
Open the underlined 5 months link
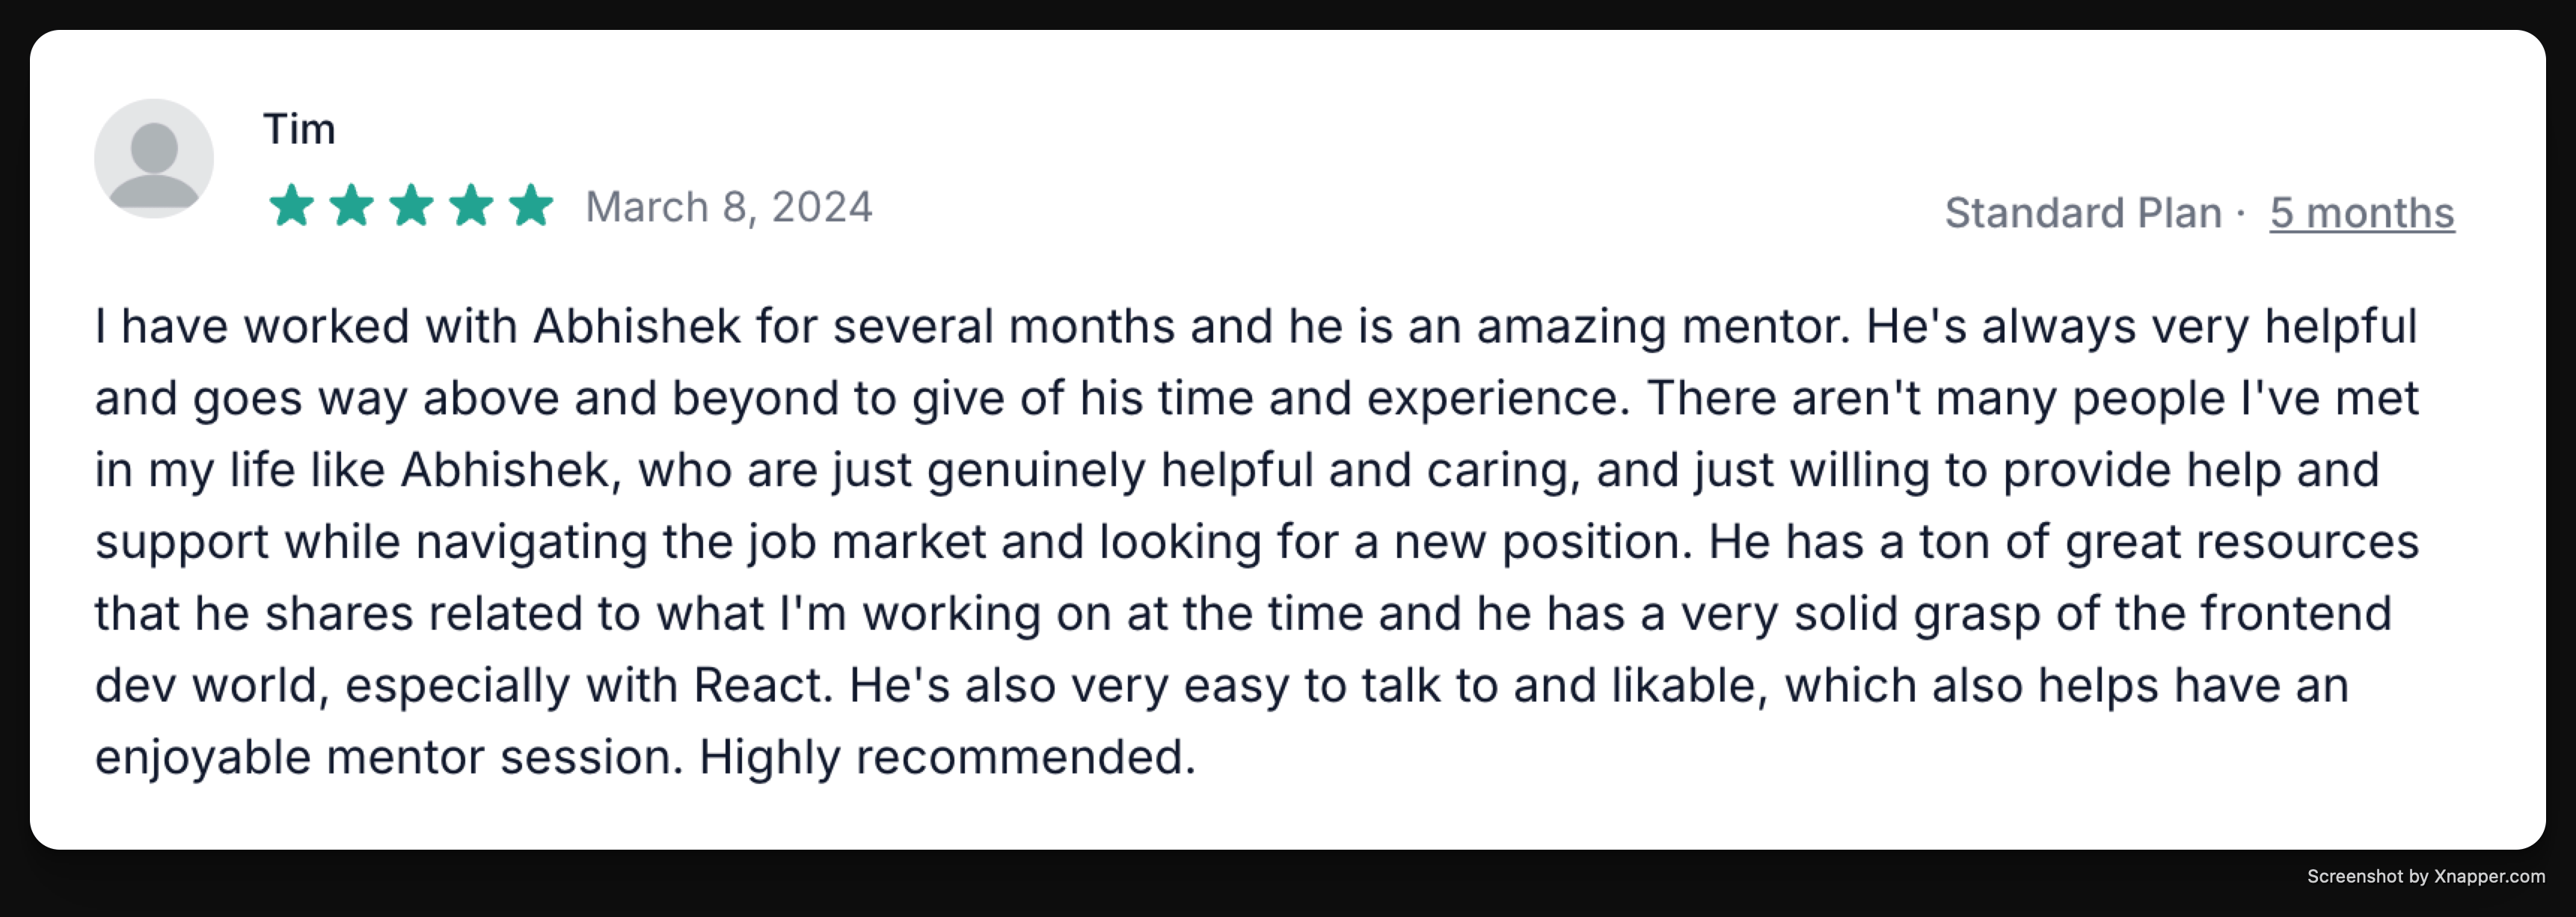point(2361,213)
